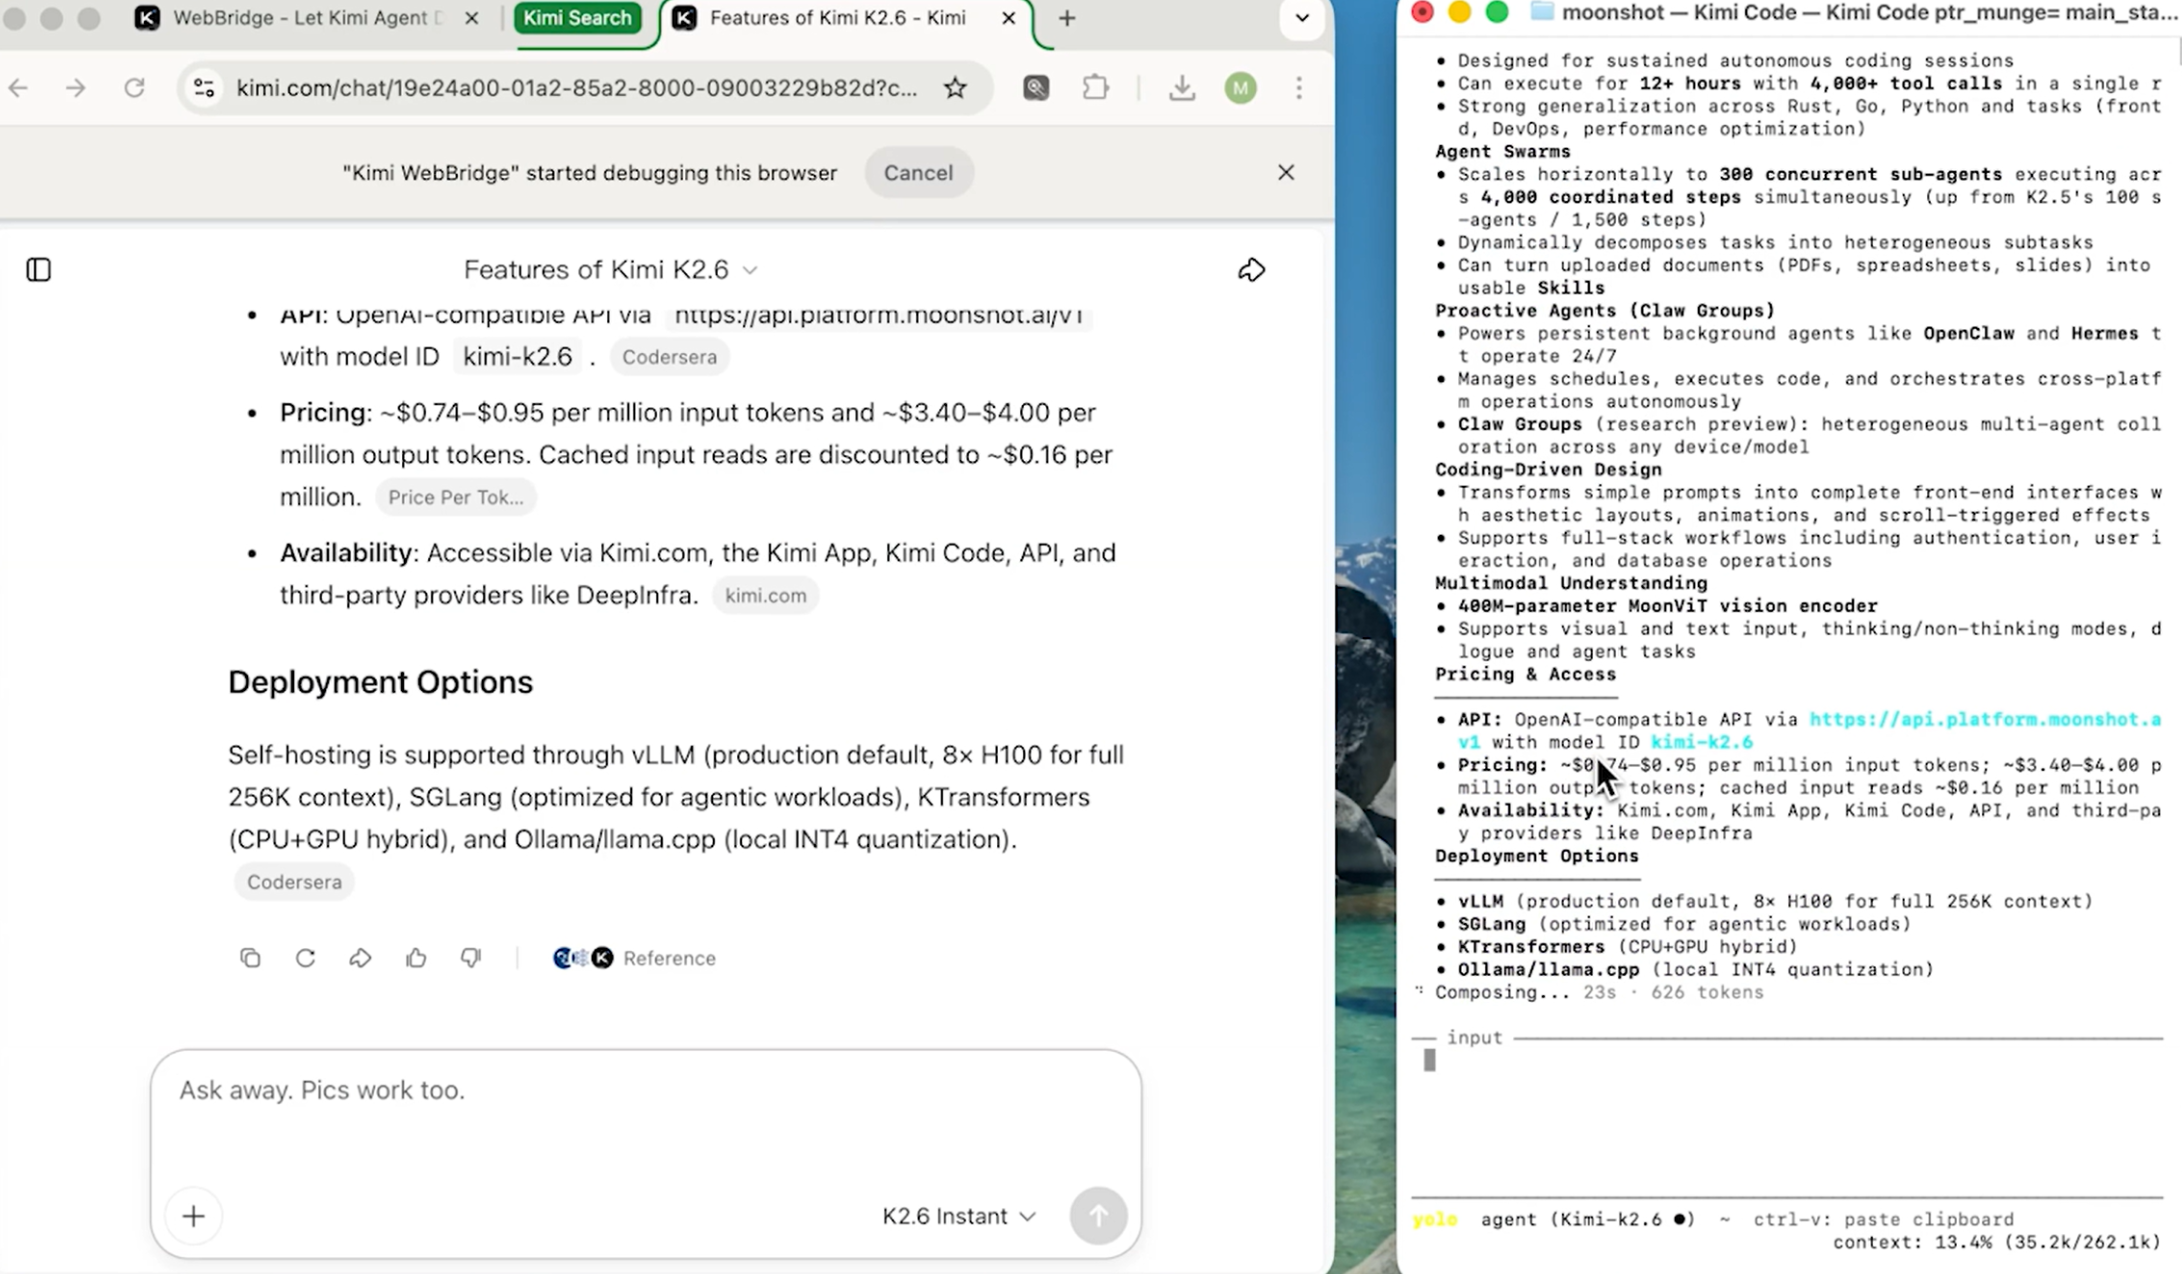2182x1274 pixels.
Task: Open the Price Per Tok... citation chip
Action: (x=455, y=497)
